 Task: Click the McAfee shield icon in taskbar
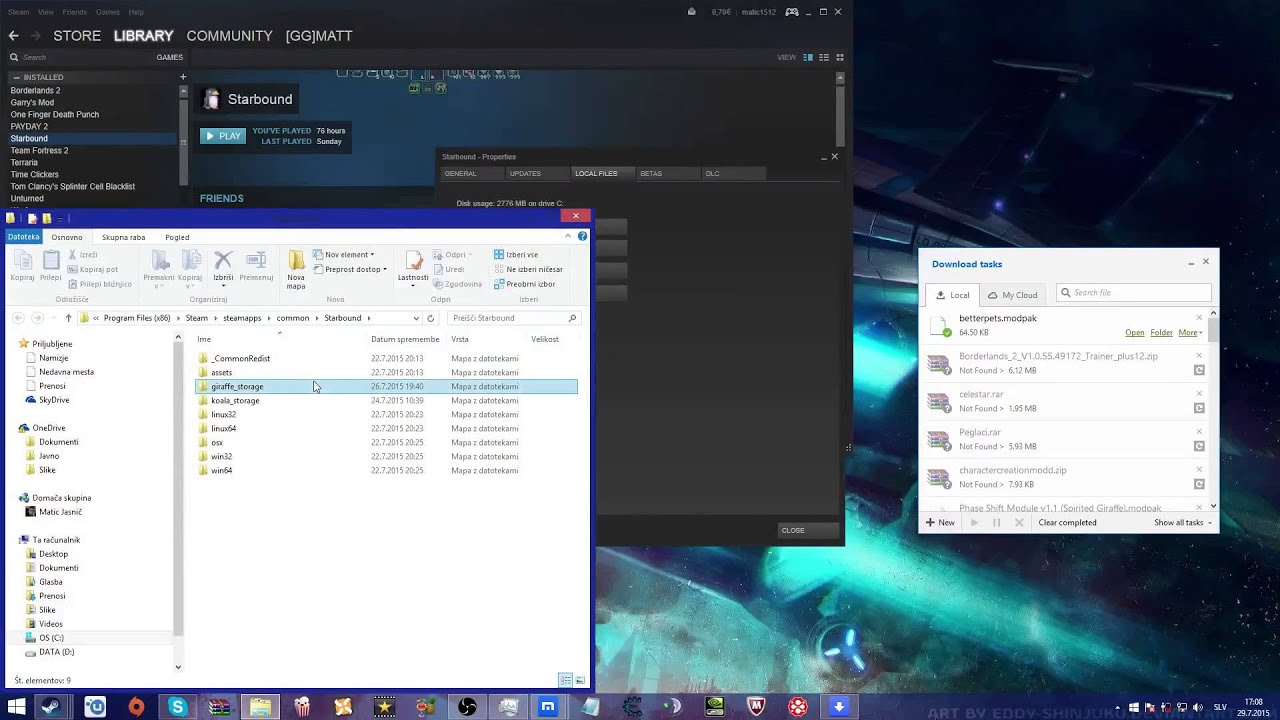[x=756, y=707]
